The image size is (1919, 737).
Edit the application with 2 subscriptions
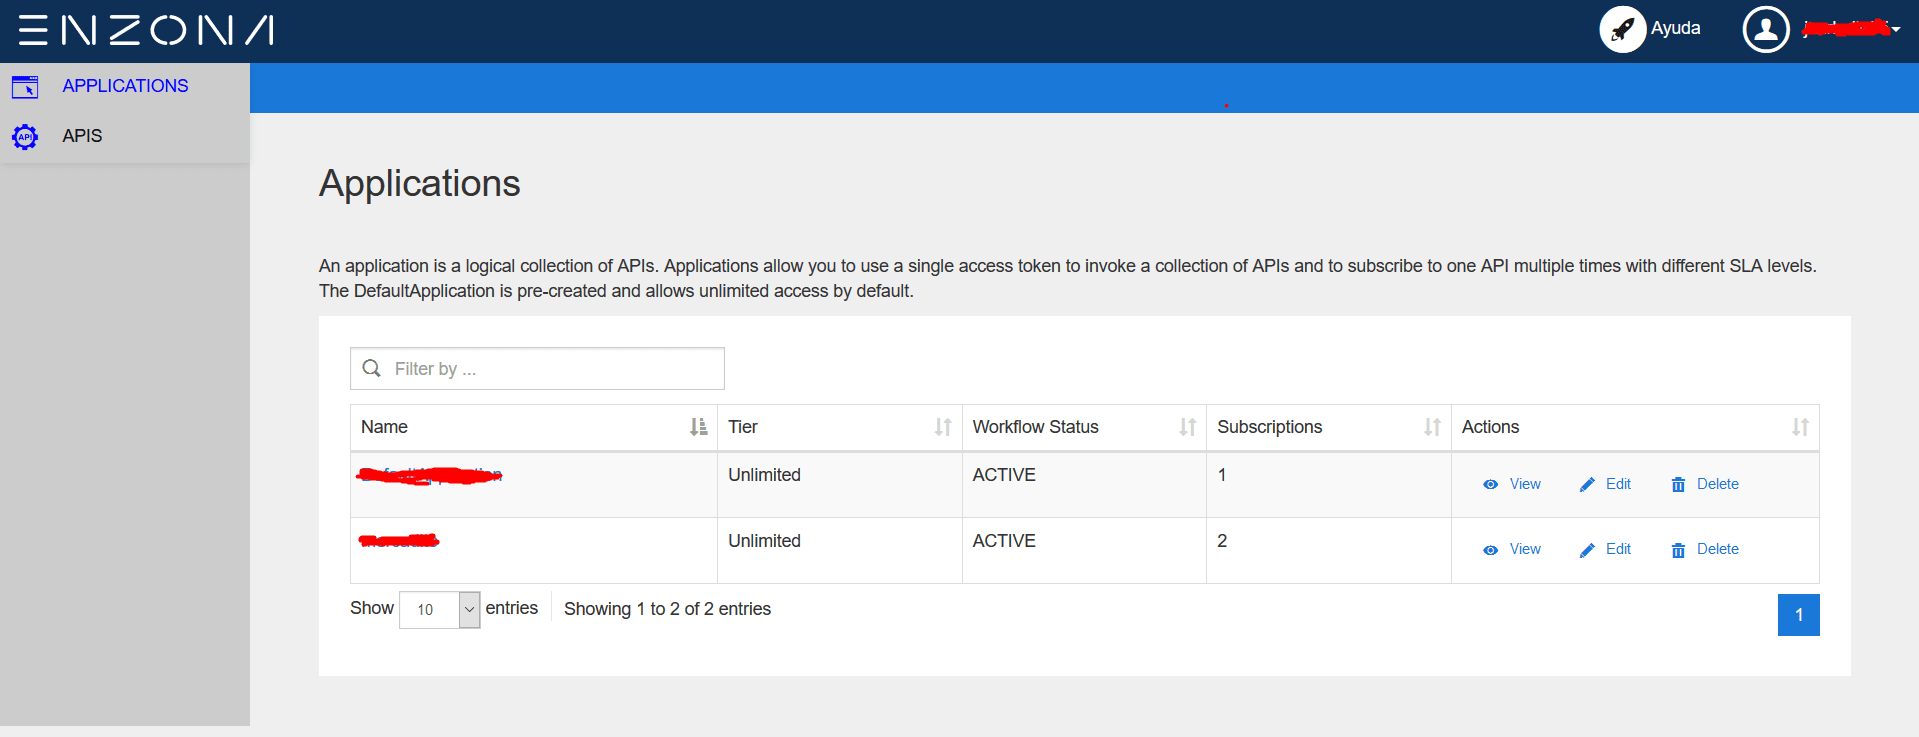1618,549
